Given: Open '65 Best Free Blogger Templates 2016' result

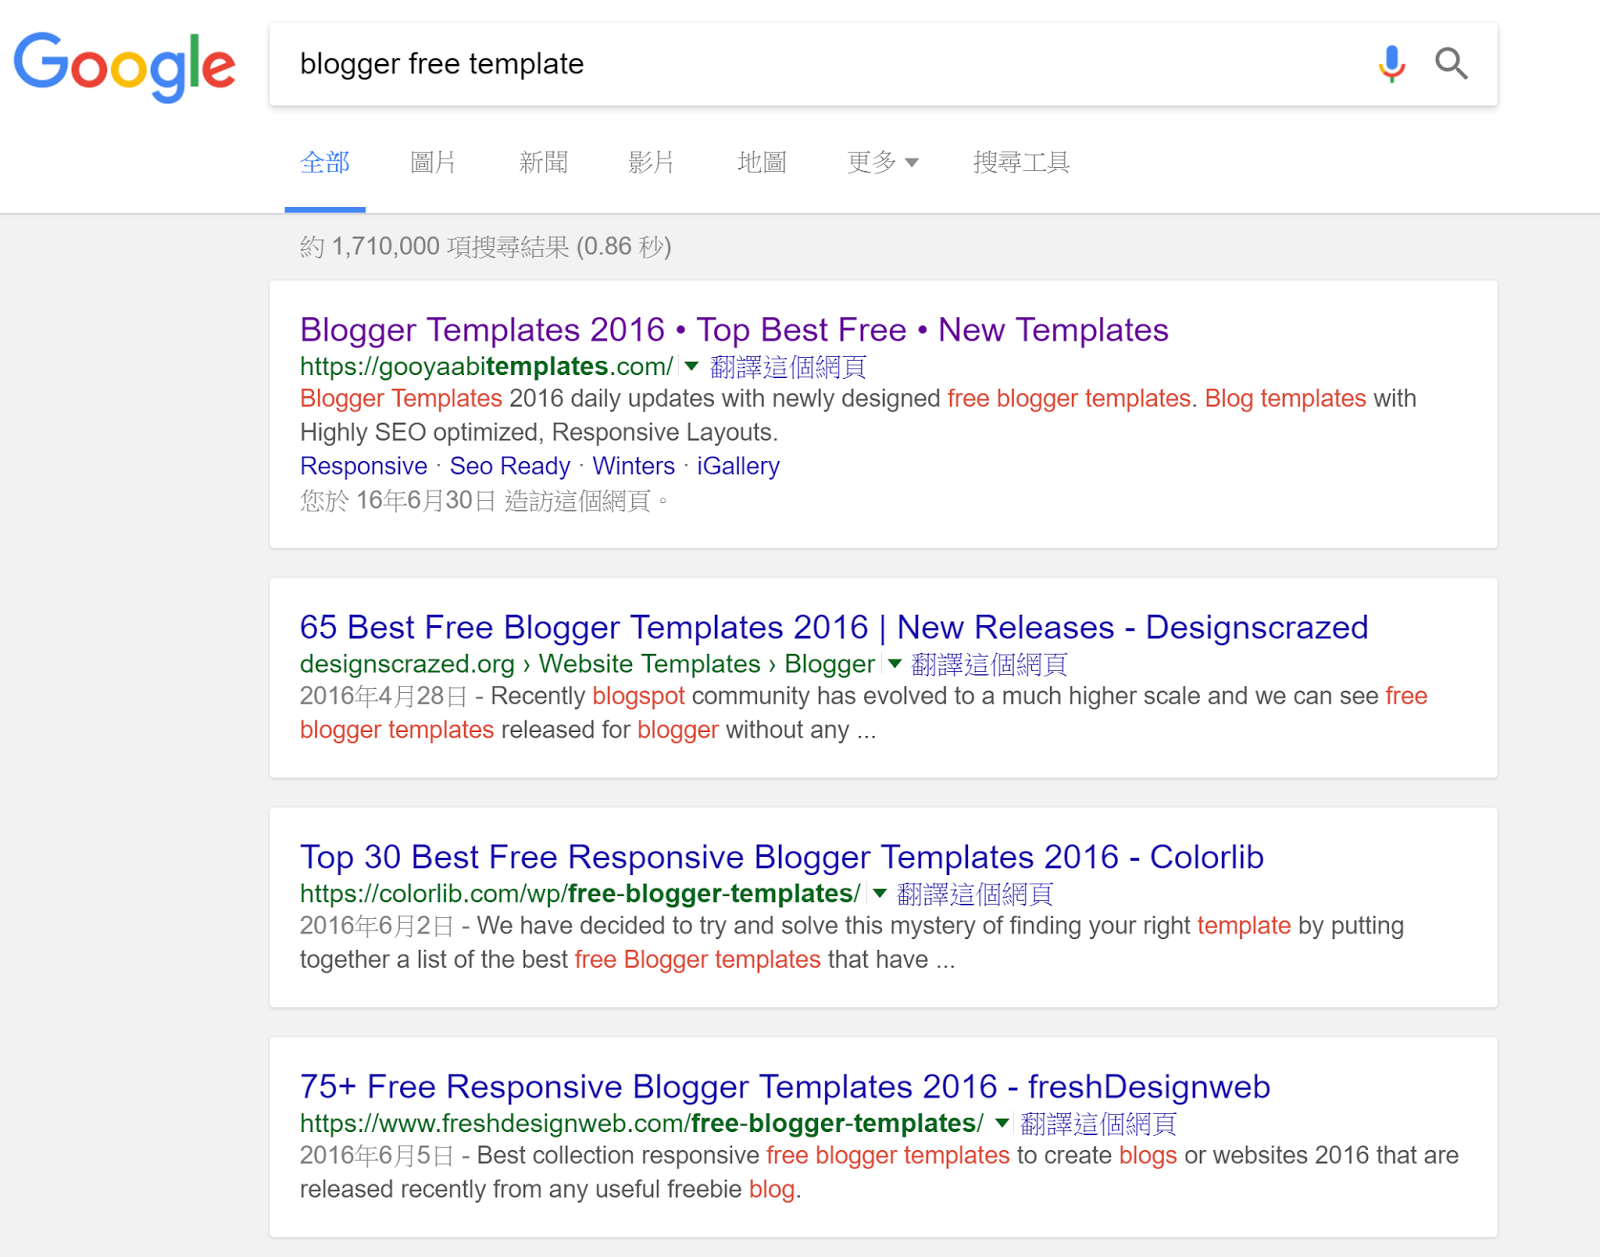Looking at the screenshot, I should (x=834, y=627).
